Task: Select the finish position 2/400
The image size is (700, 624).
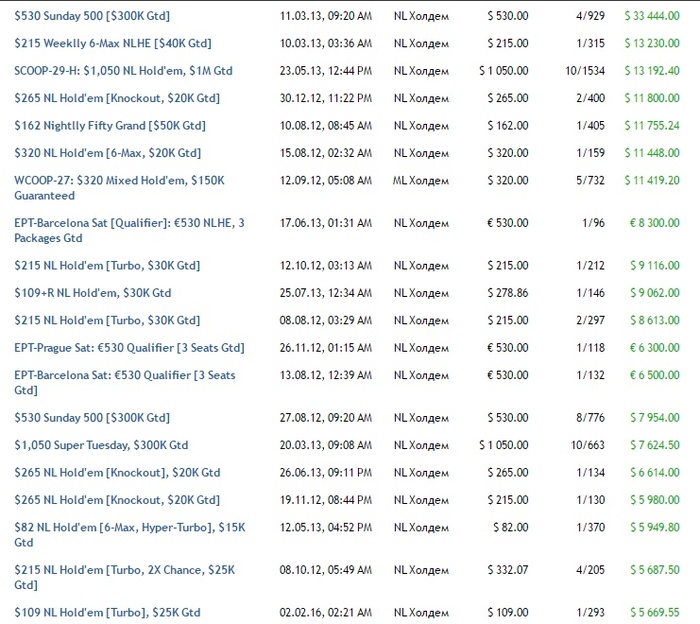Action: click(x=590, y=98)
